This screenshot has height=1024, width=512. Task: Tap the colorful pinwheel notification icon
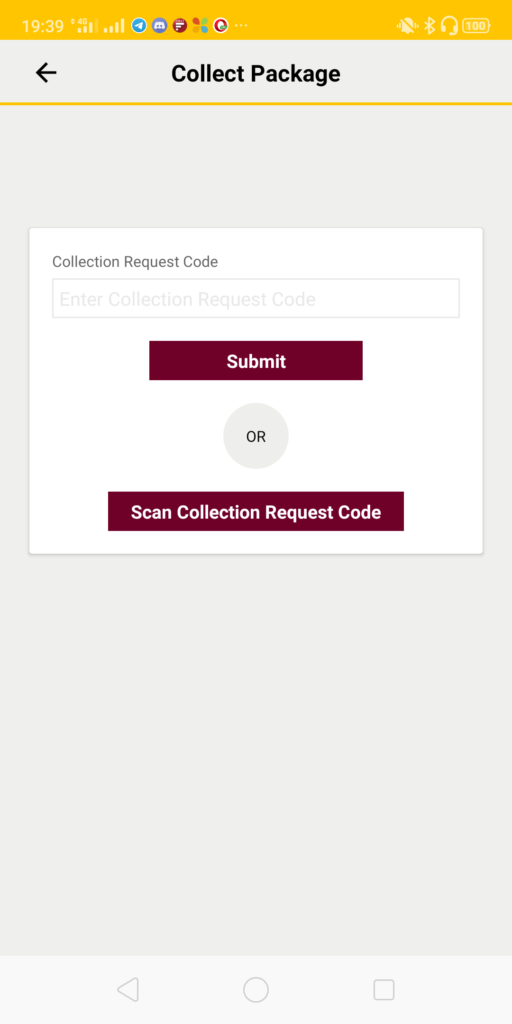pos(200,25)
